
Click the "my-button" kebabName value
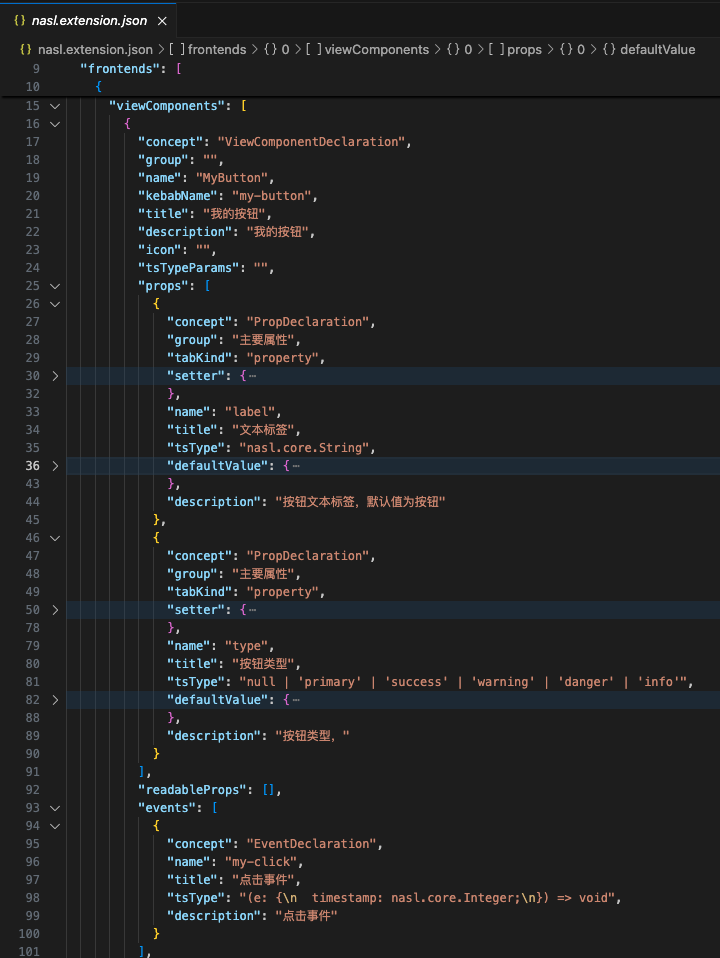271,196
